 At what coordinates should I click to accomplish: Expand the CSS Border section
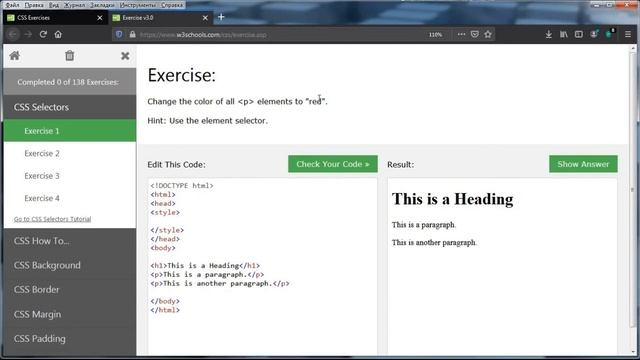click(70, 289)
